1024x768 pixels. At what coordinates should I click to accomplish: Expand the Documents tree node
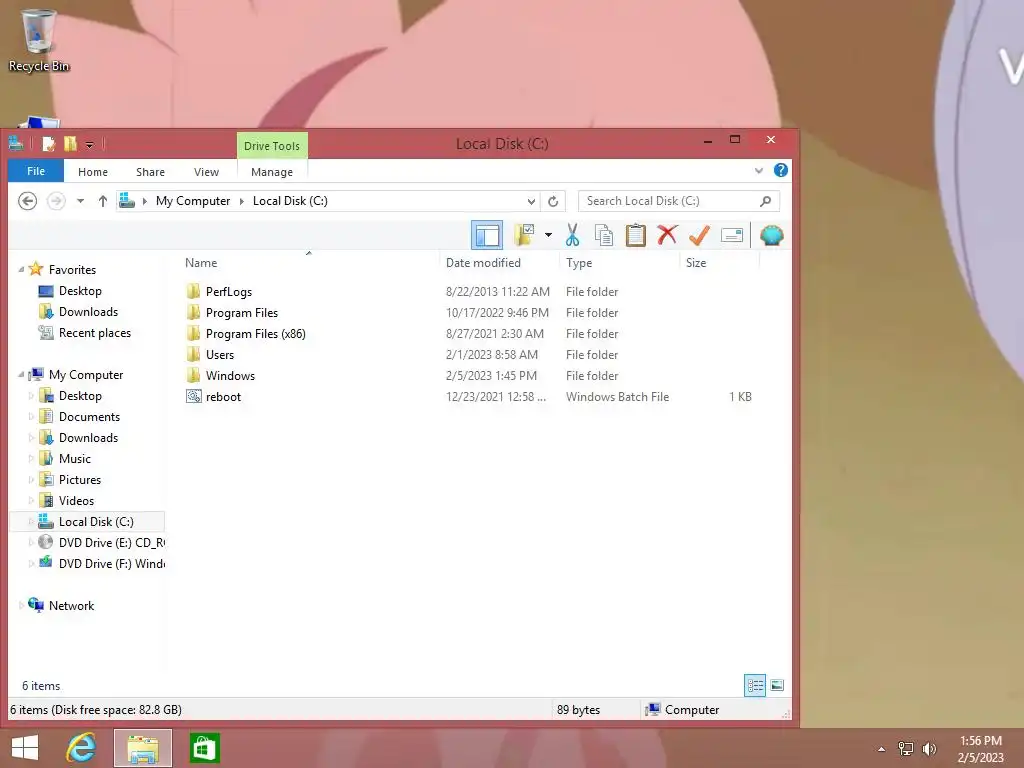[31, 417]
